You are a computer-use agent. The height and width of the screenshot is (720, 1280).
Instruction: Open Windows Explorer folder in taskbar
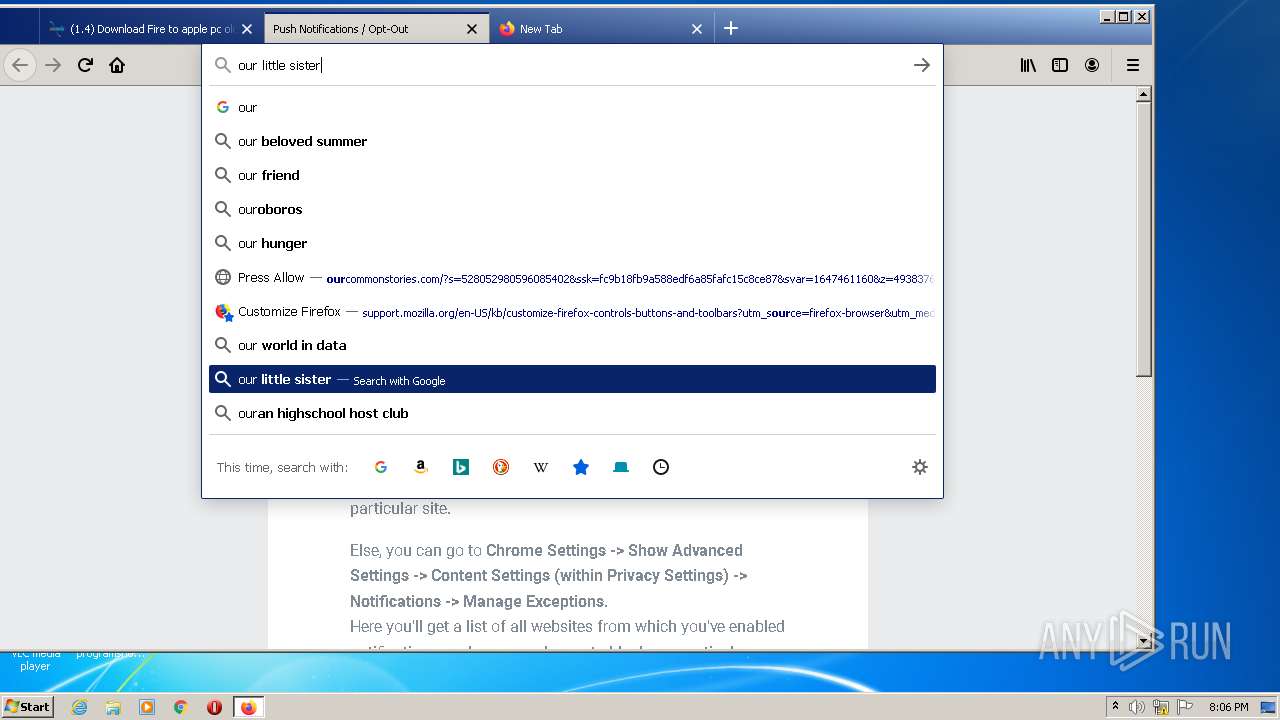(113, 707)
